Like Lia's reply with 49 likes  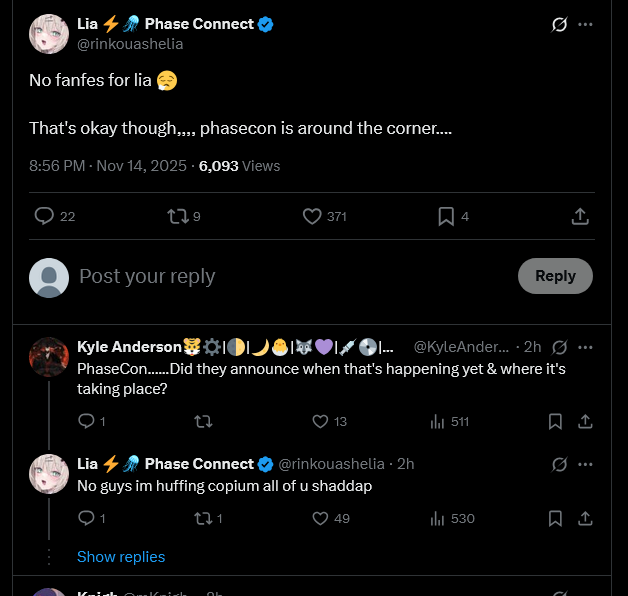pos(331,519)
